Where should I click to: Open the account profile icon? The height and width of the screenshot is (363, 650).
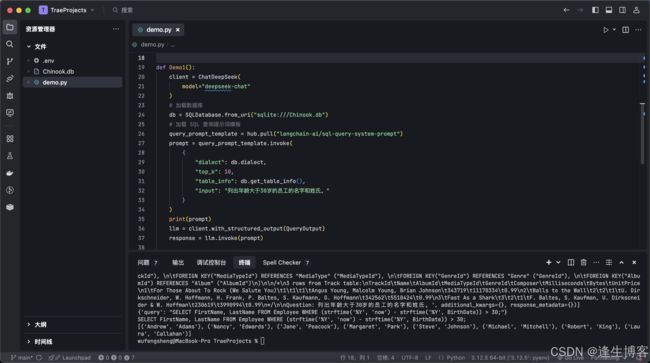[636, 10]
